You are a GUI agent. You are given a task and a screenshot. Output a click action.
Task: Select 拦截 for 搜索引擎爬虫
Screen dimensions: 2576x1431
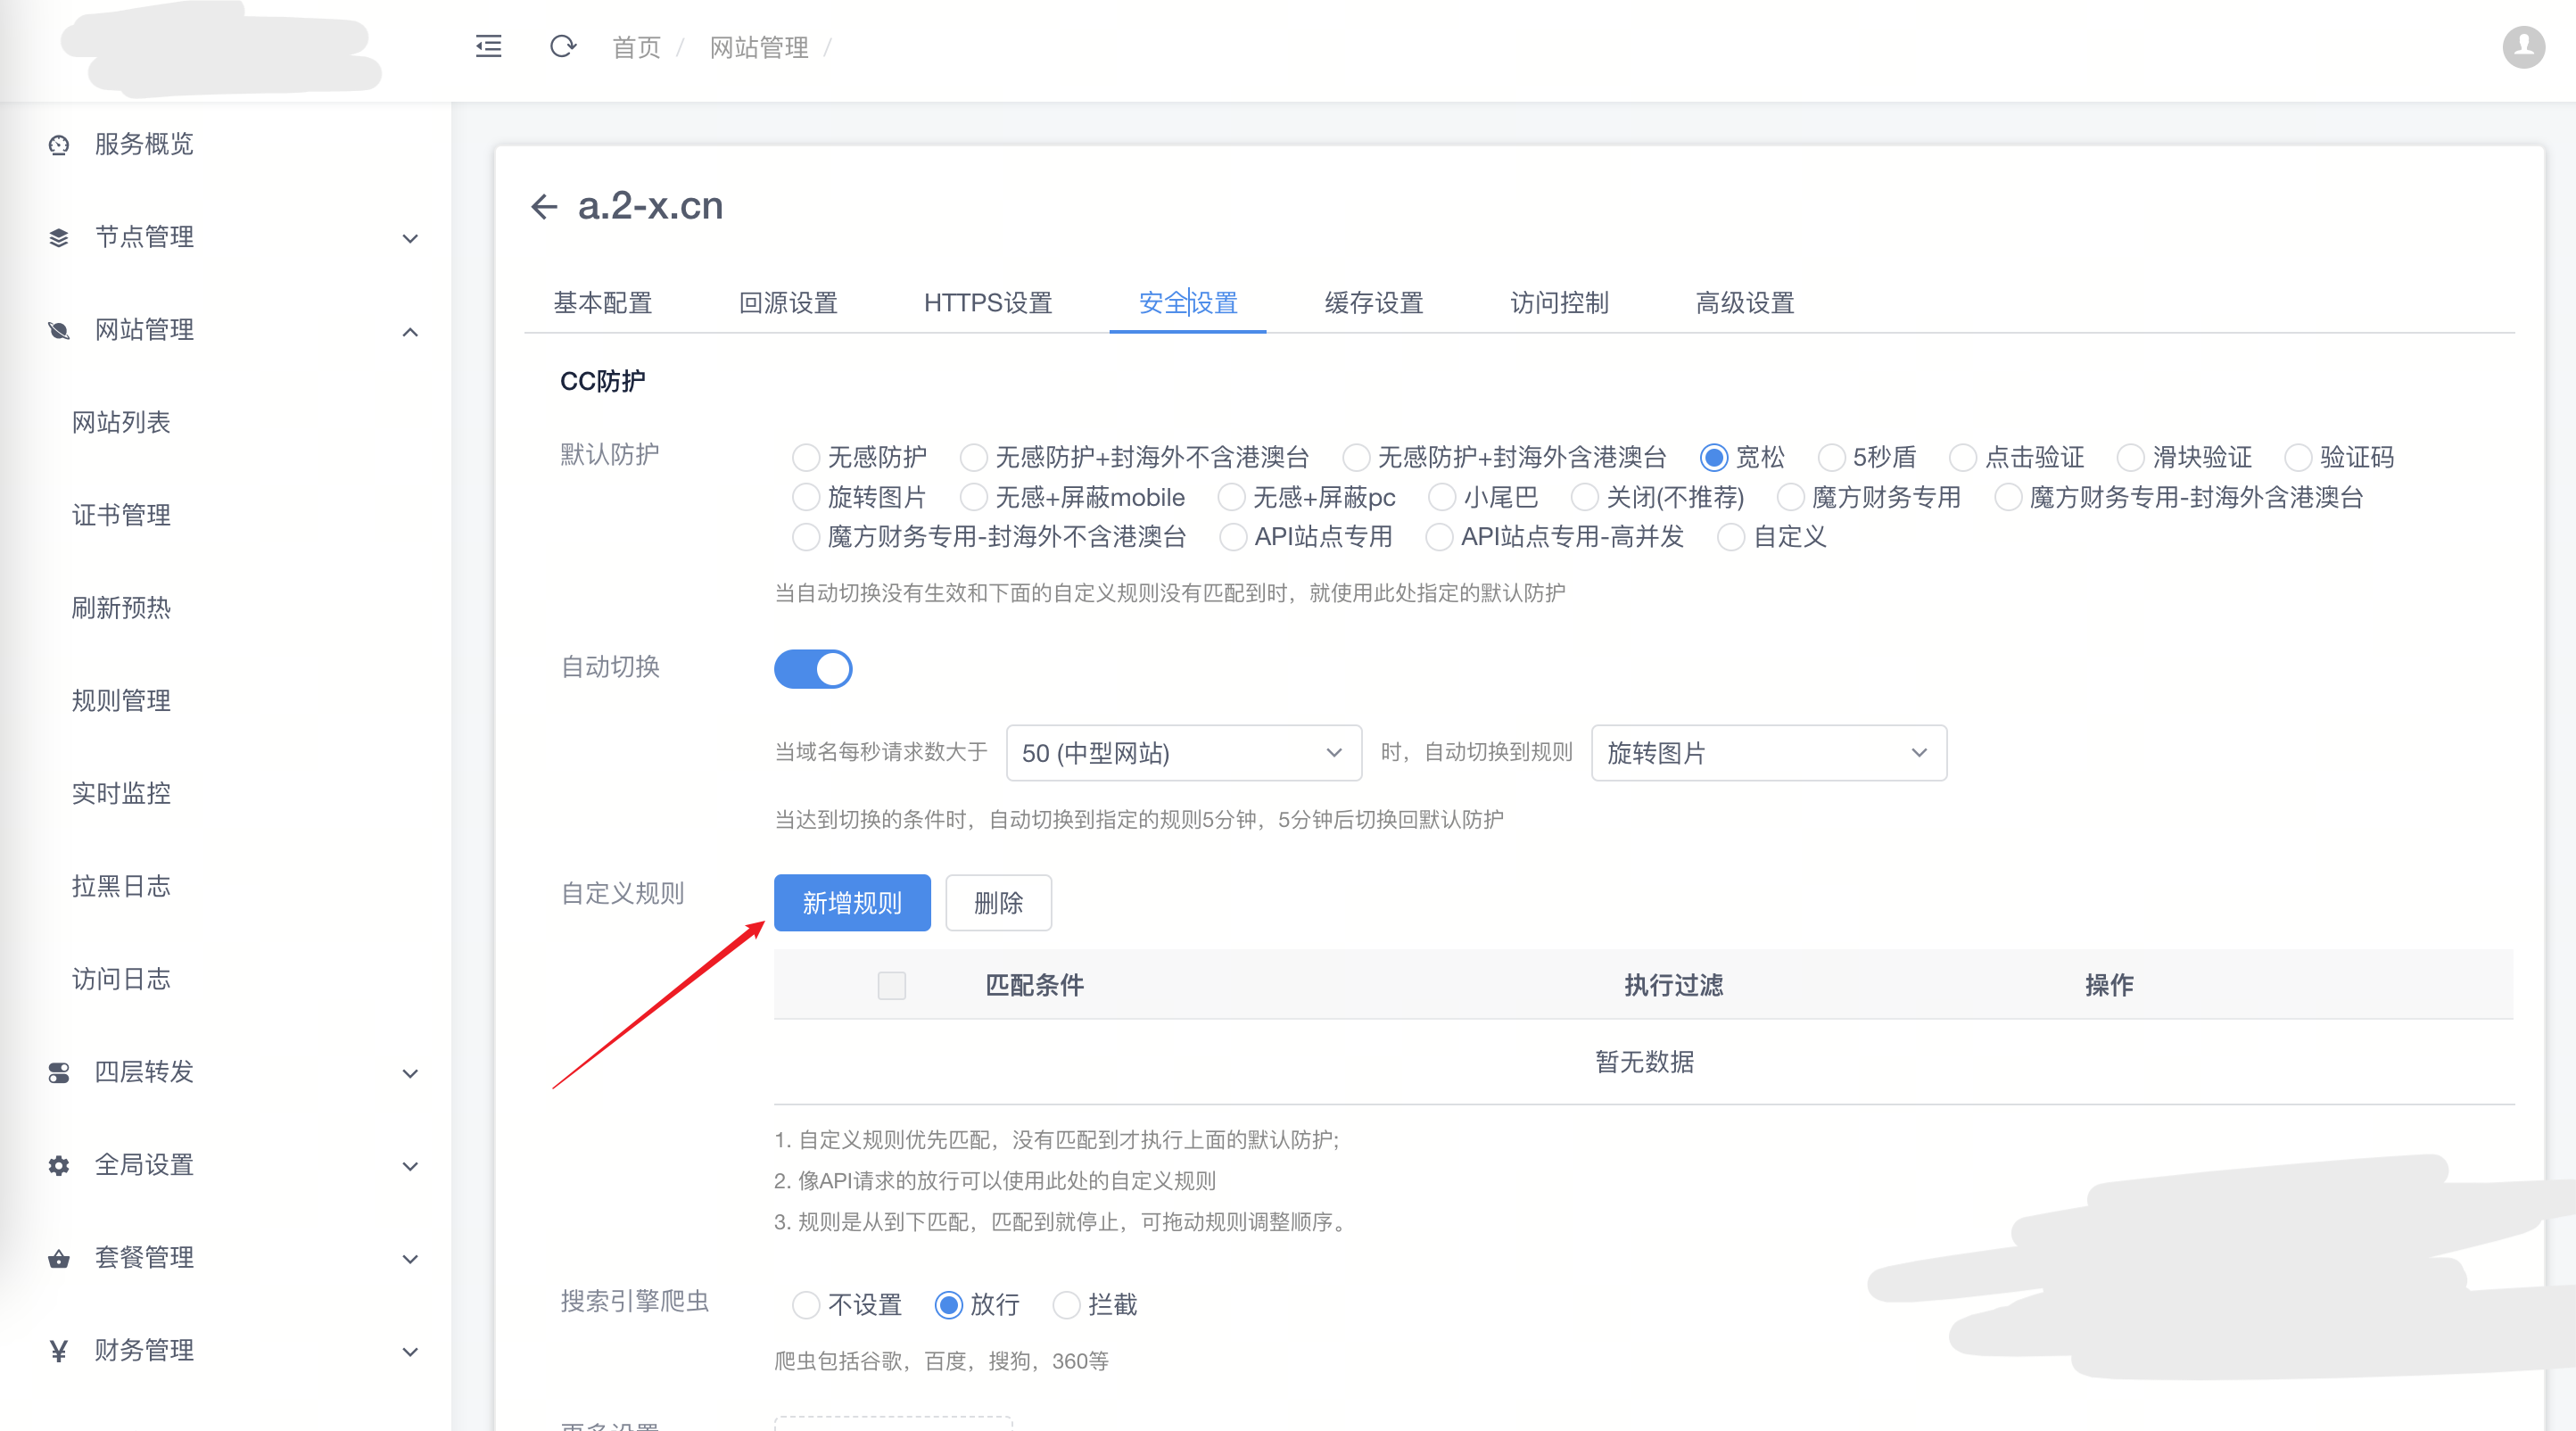pos(1066,1305)
